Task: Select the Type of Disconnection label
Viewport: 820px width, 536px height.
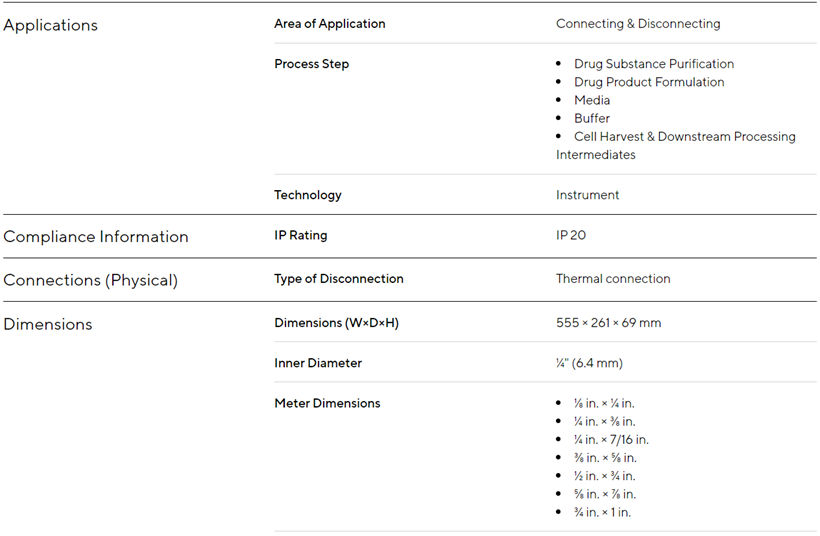Action: [x=338, y=279]
